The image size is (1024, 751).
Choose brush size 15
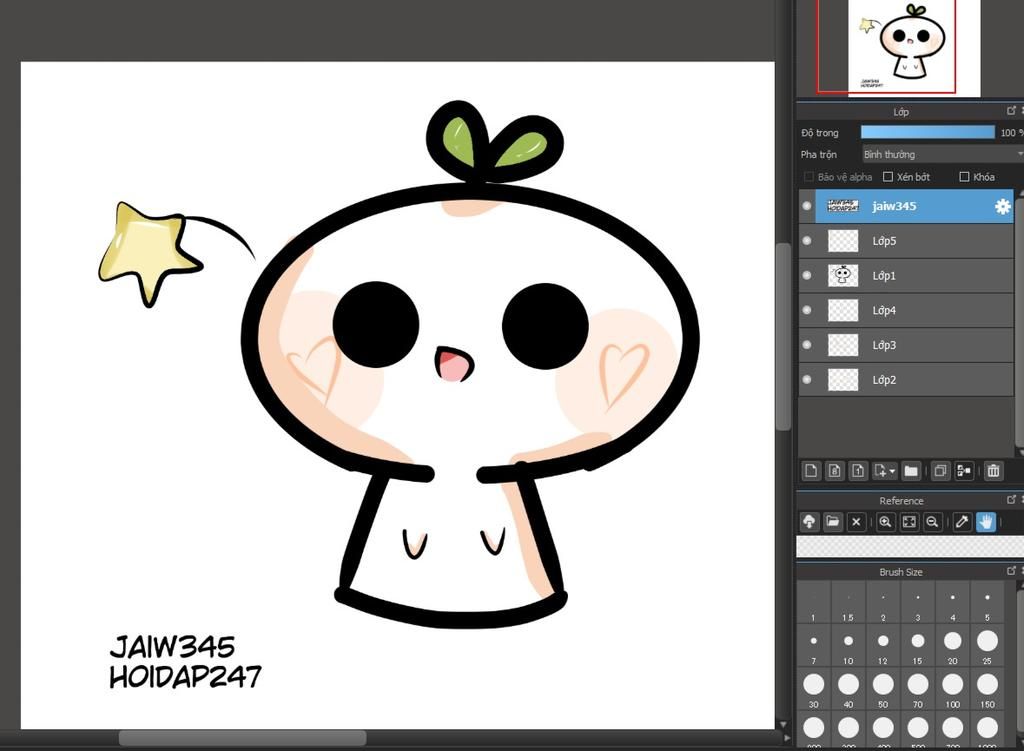(x=918, y=647)
